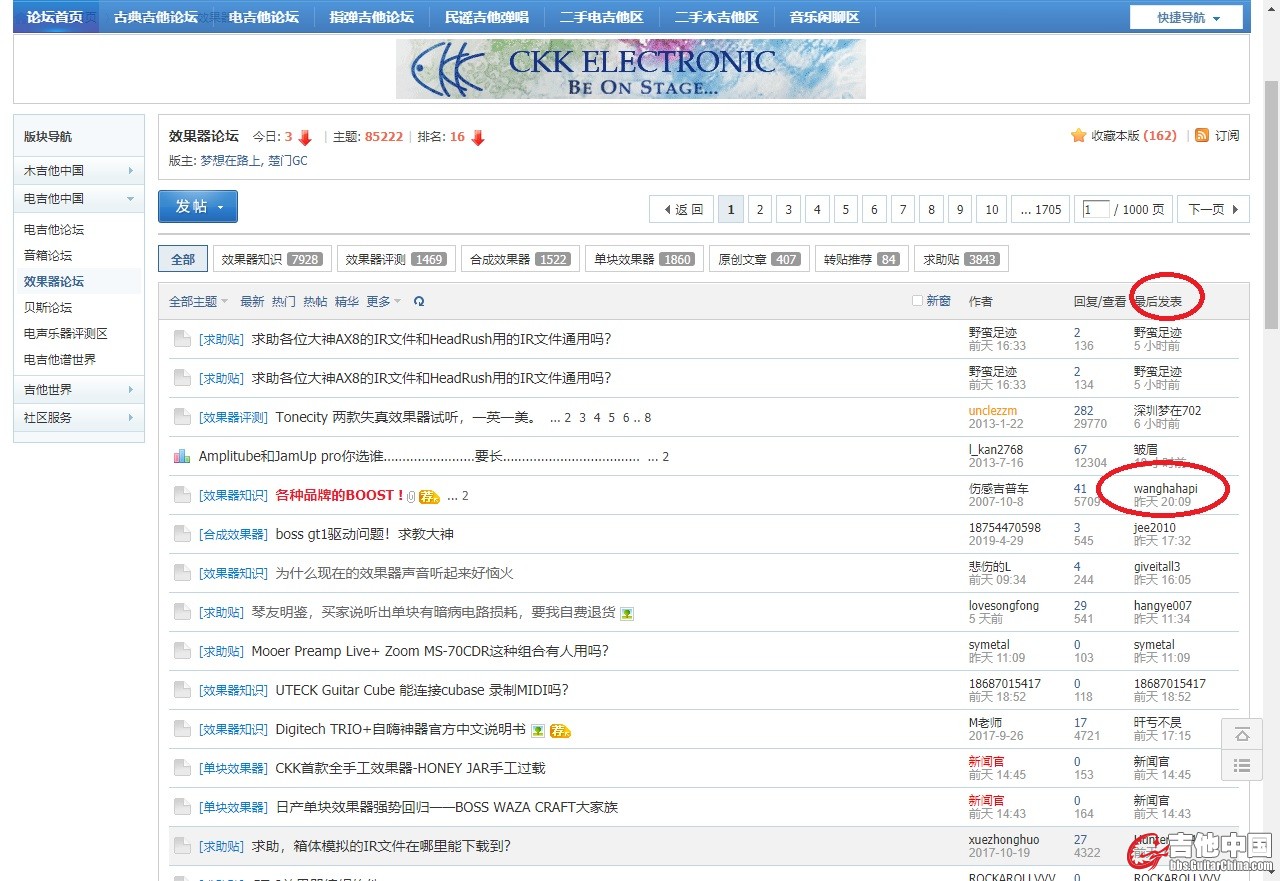Click the image icon after 琴友明鉴 thread title

pyautogui.click(x=627, y=613)
